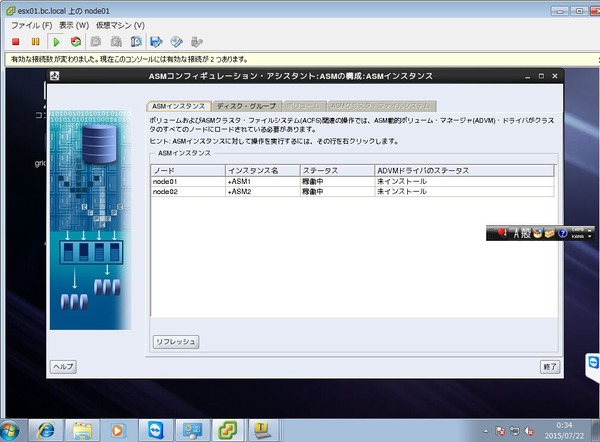Click the リフレッシュ button
The image size is (600, 442).
[176, 342]
